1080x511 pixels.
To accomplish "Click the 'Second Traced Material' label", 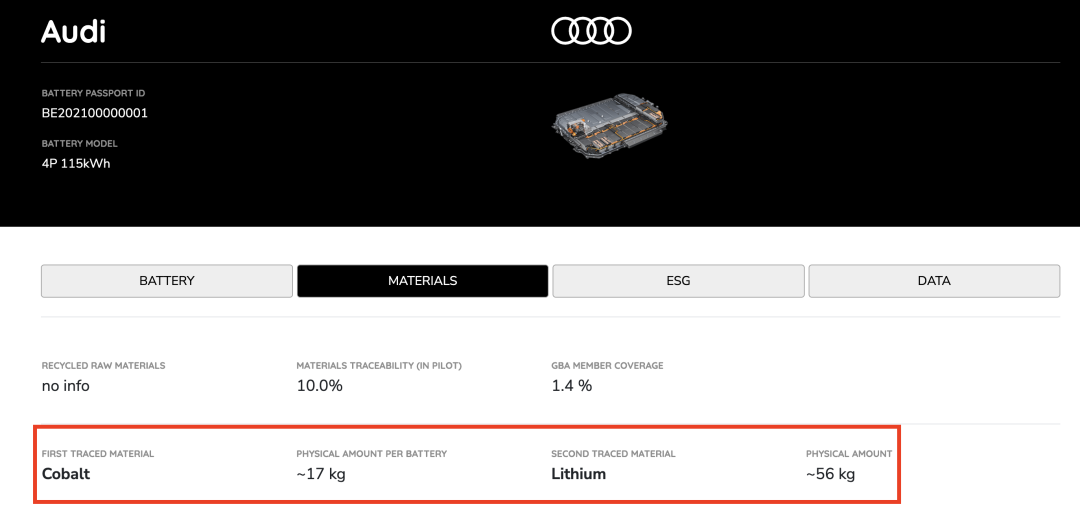I will [x=613, y=454].
